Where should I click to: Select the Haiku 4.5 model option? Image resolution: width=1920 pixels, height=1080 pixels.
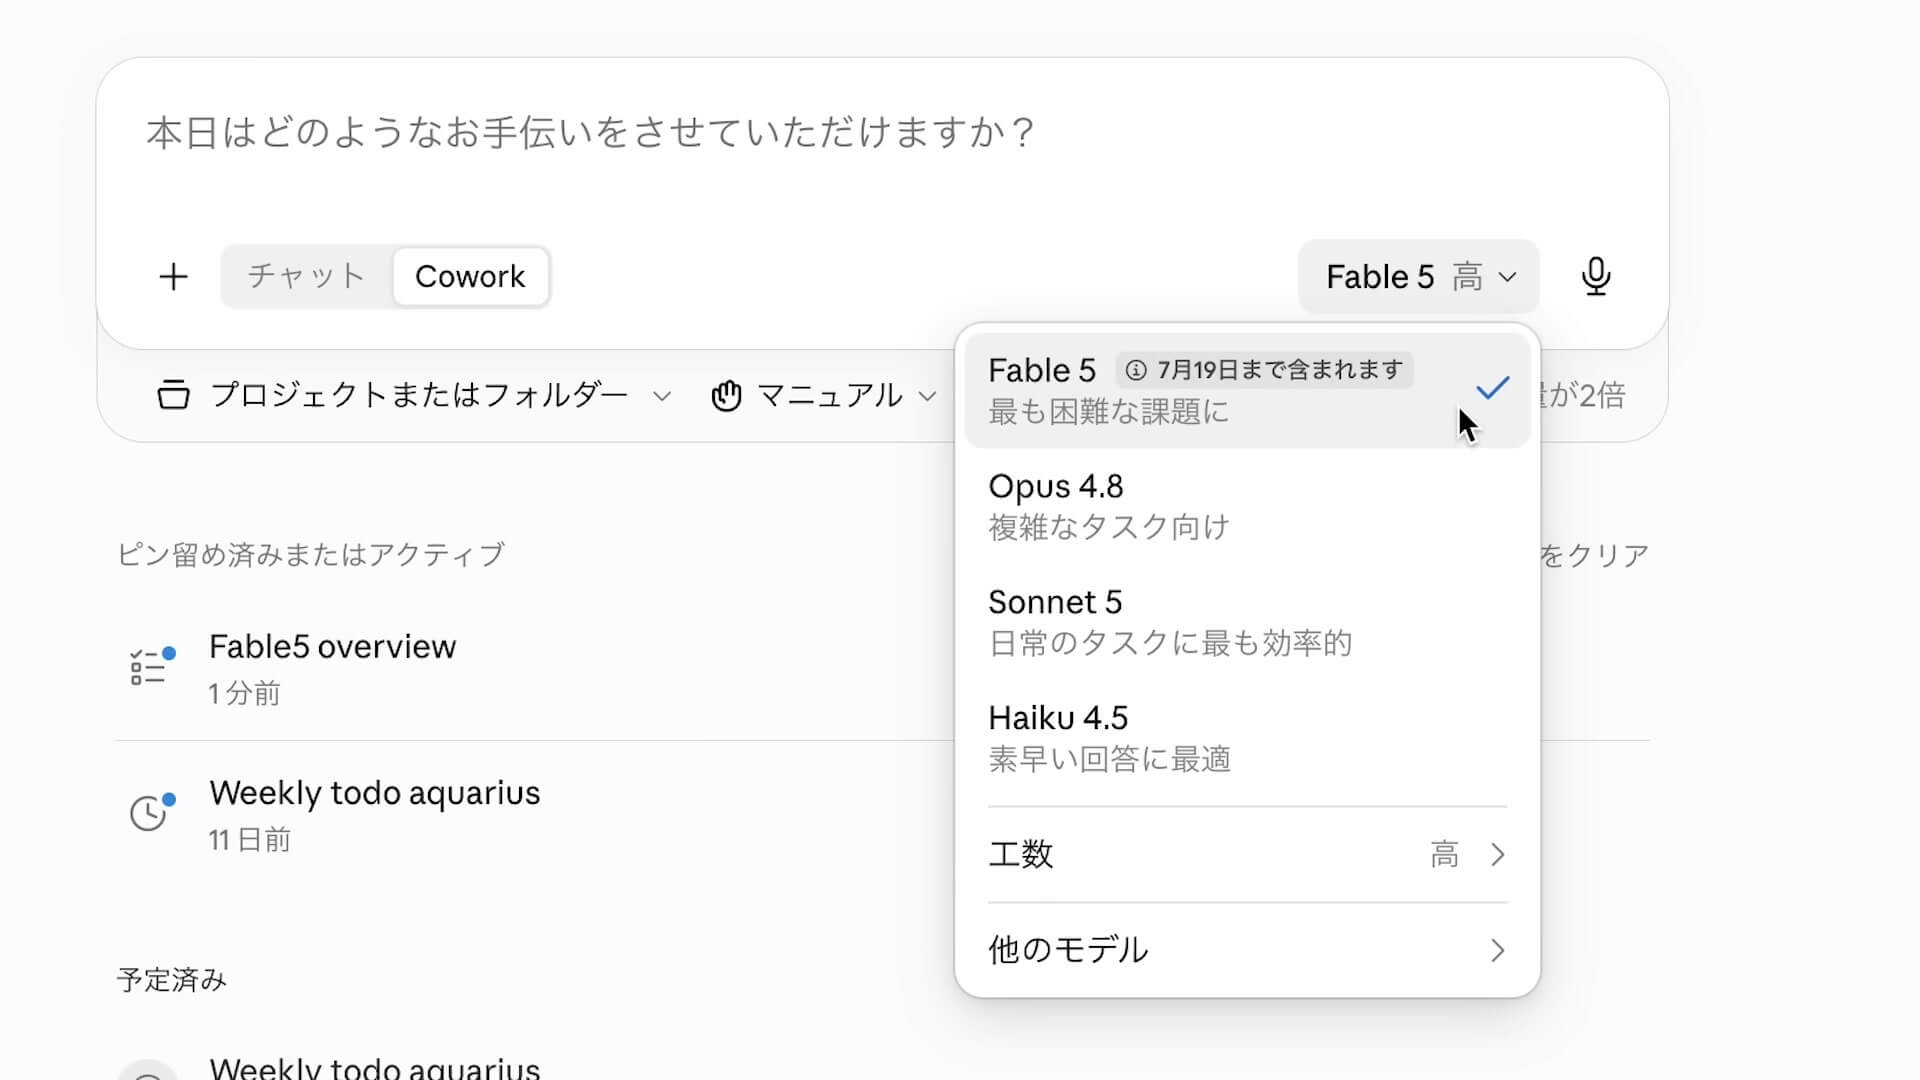[1247, 738]
